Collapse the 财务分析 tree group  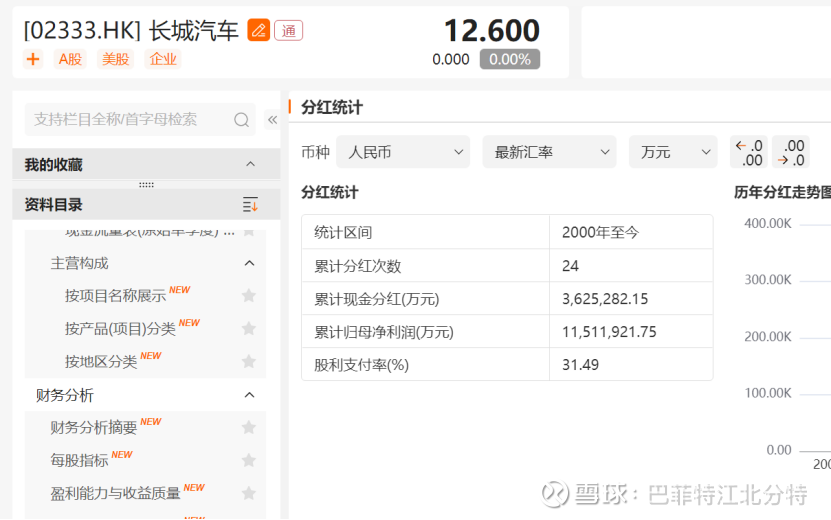pos(250,394)
